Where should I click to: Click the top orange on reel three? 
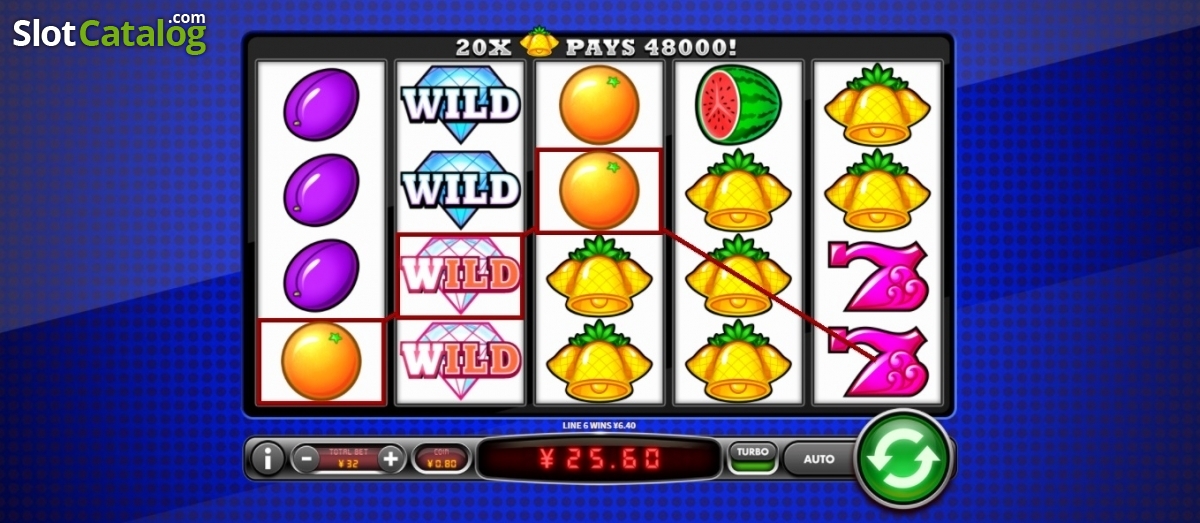point(598,104)
